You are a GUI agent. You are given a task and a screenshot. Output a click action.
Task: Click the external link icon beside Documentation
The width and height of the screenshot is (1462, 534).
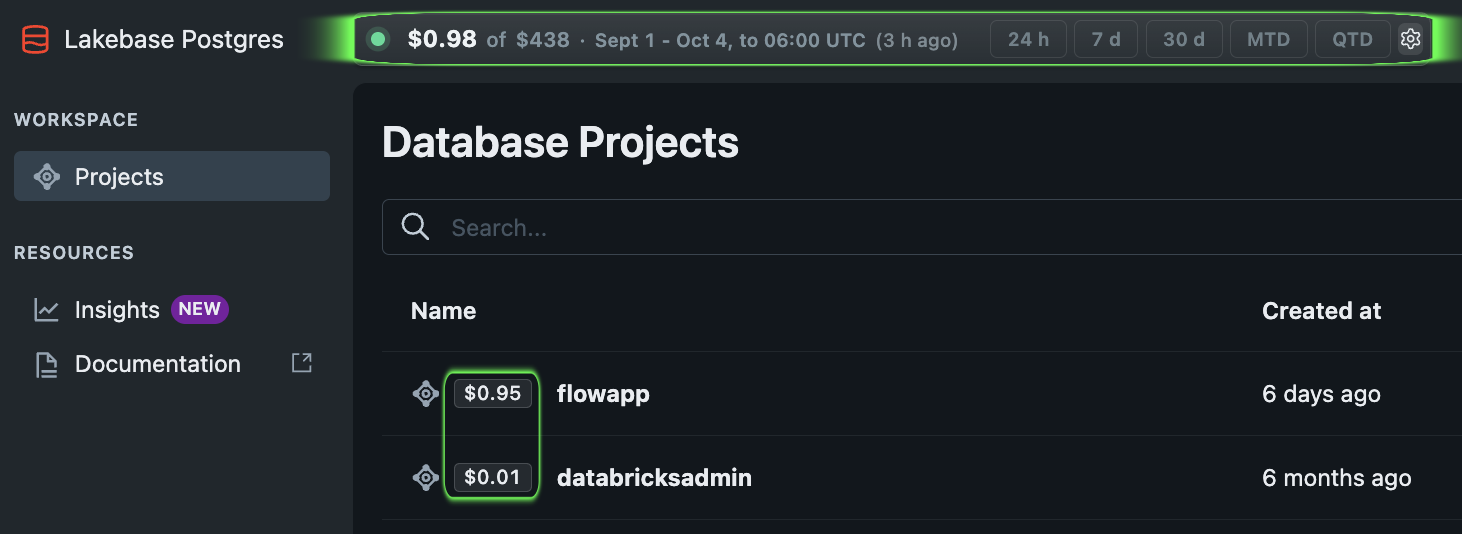click(301, 363)
